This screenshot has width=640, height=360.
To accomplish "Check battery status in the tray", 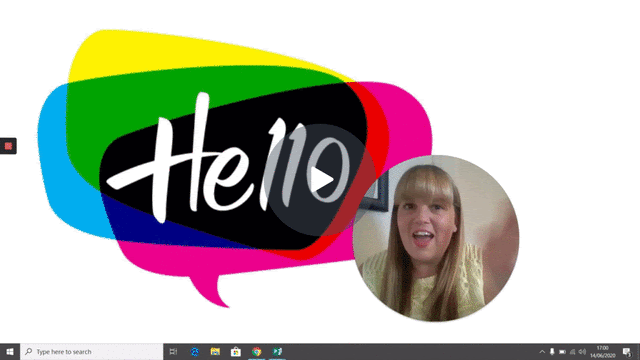I will tap(562, 352).
